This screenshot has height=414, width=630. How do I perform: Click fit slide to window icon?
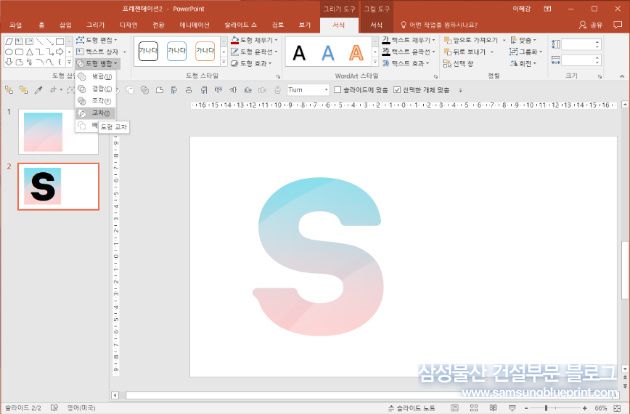click(617, 408)
